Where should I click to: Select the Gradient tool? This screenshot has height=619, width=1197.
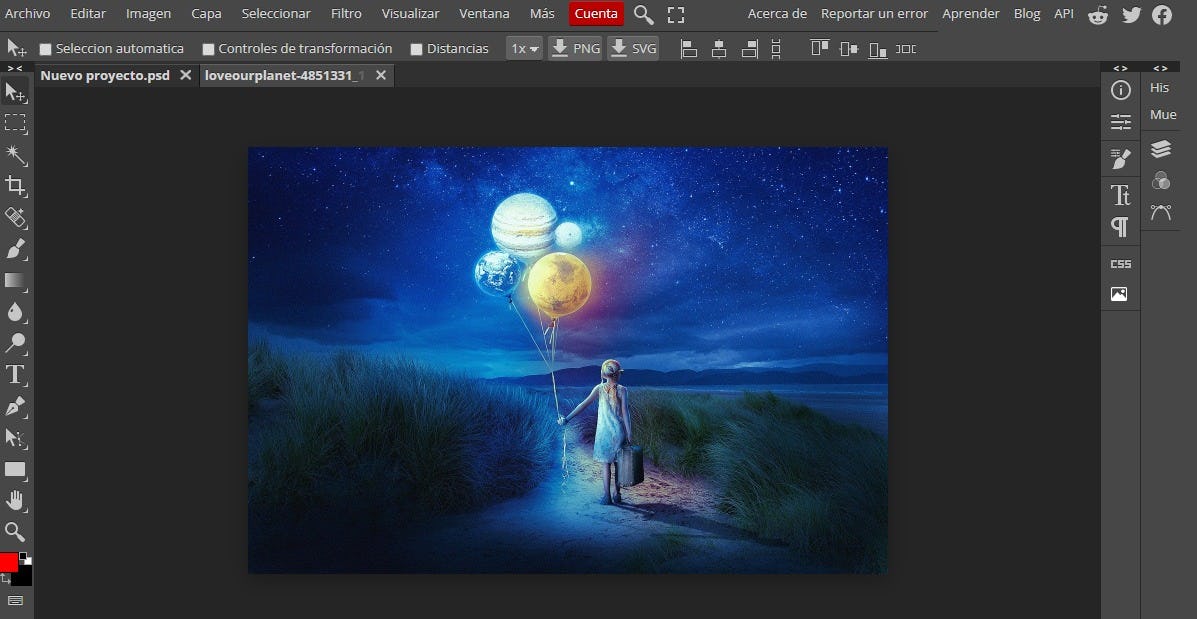coord(15,281)
